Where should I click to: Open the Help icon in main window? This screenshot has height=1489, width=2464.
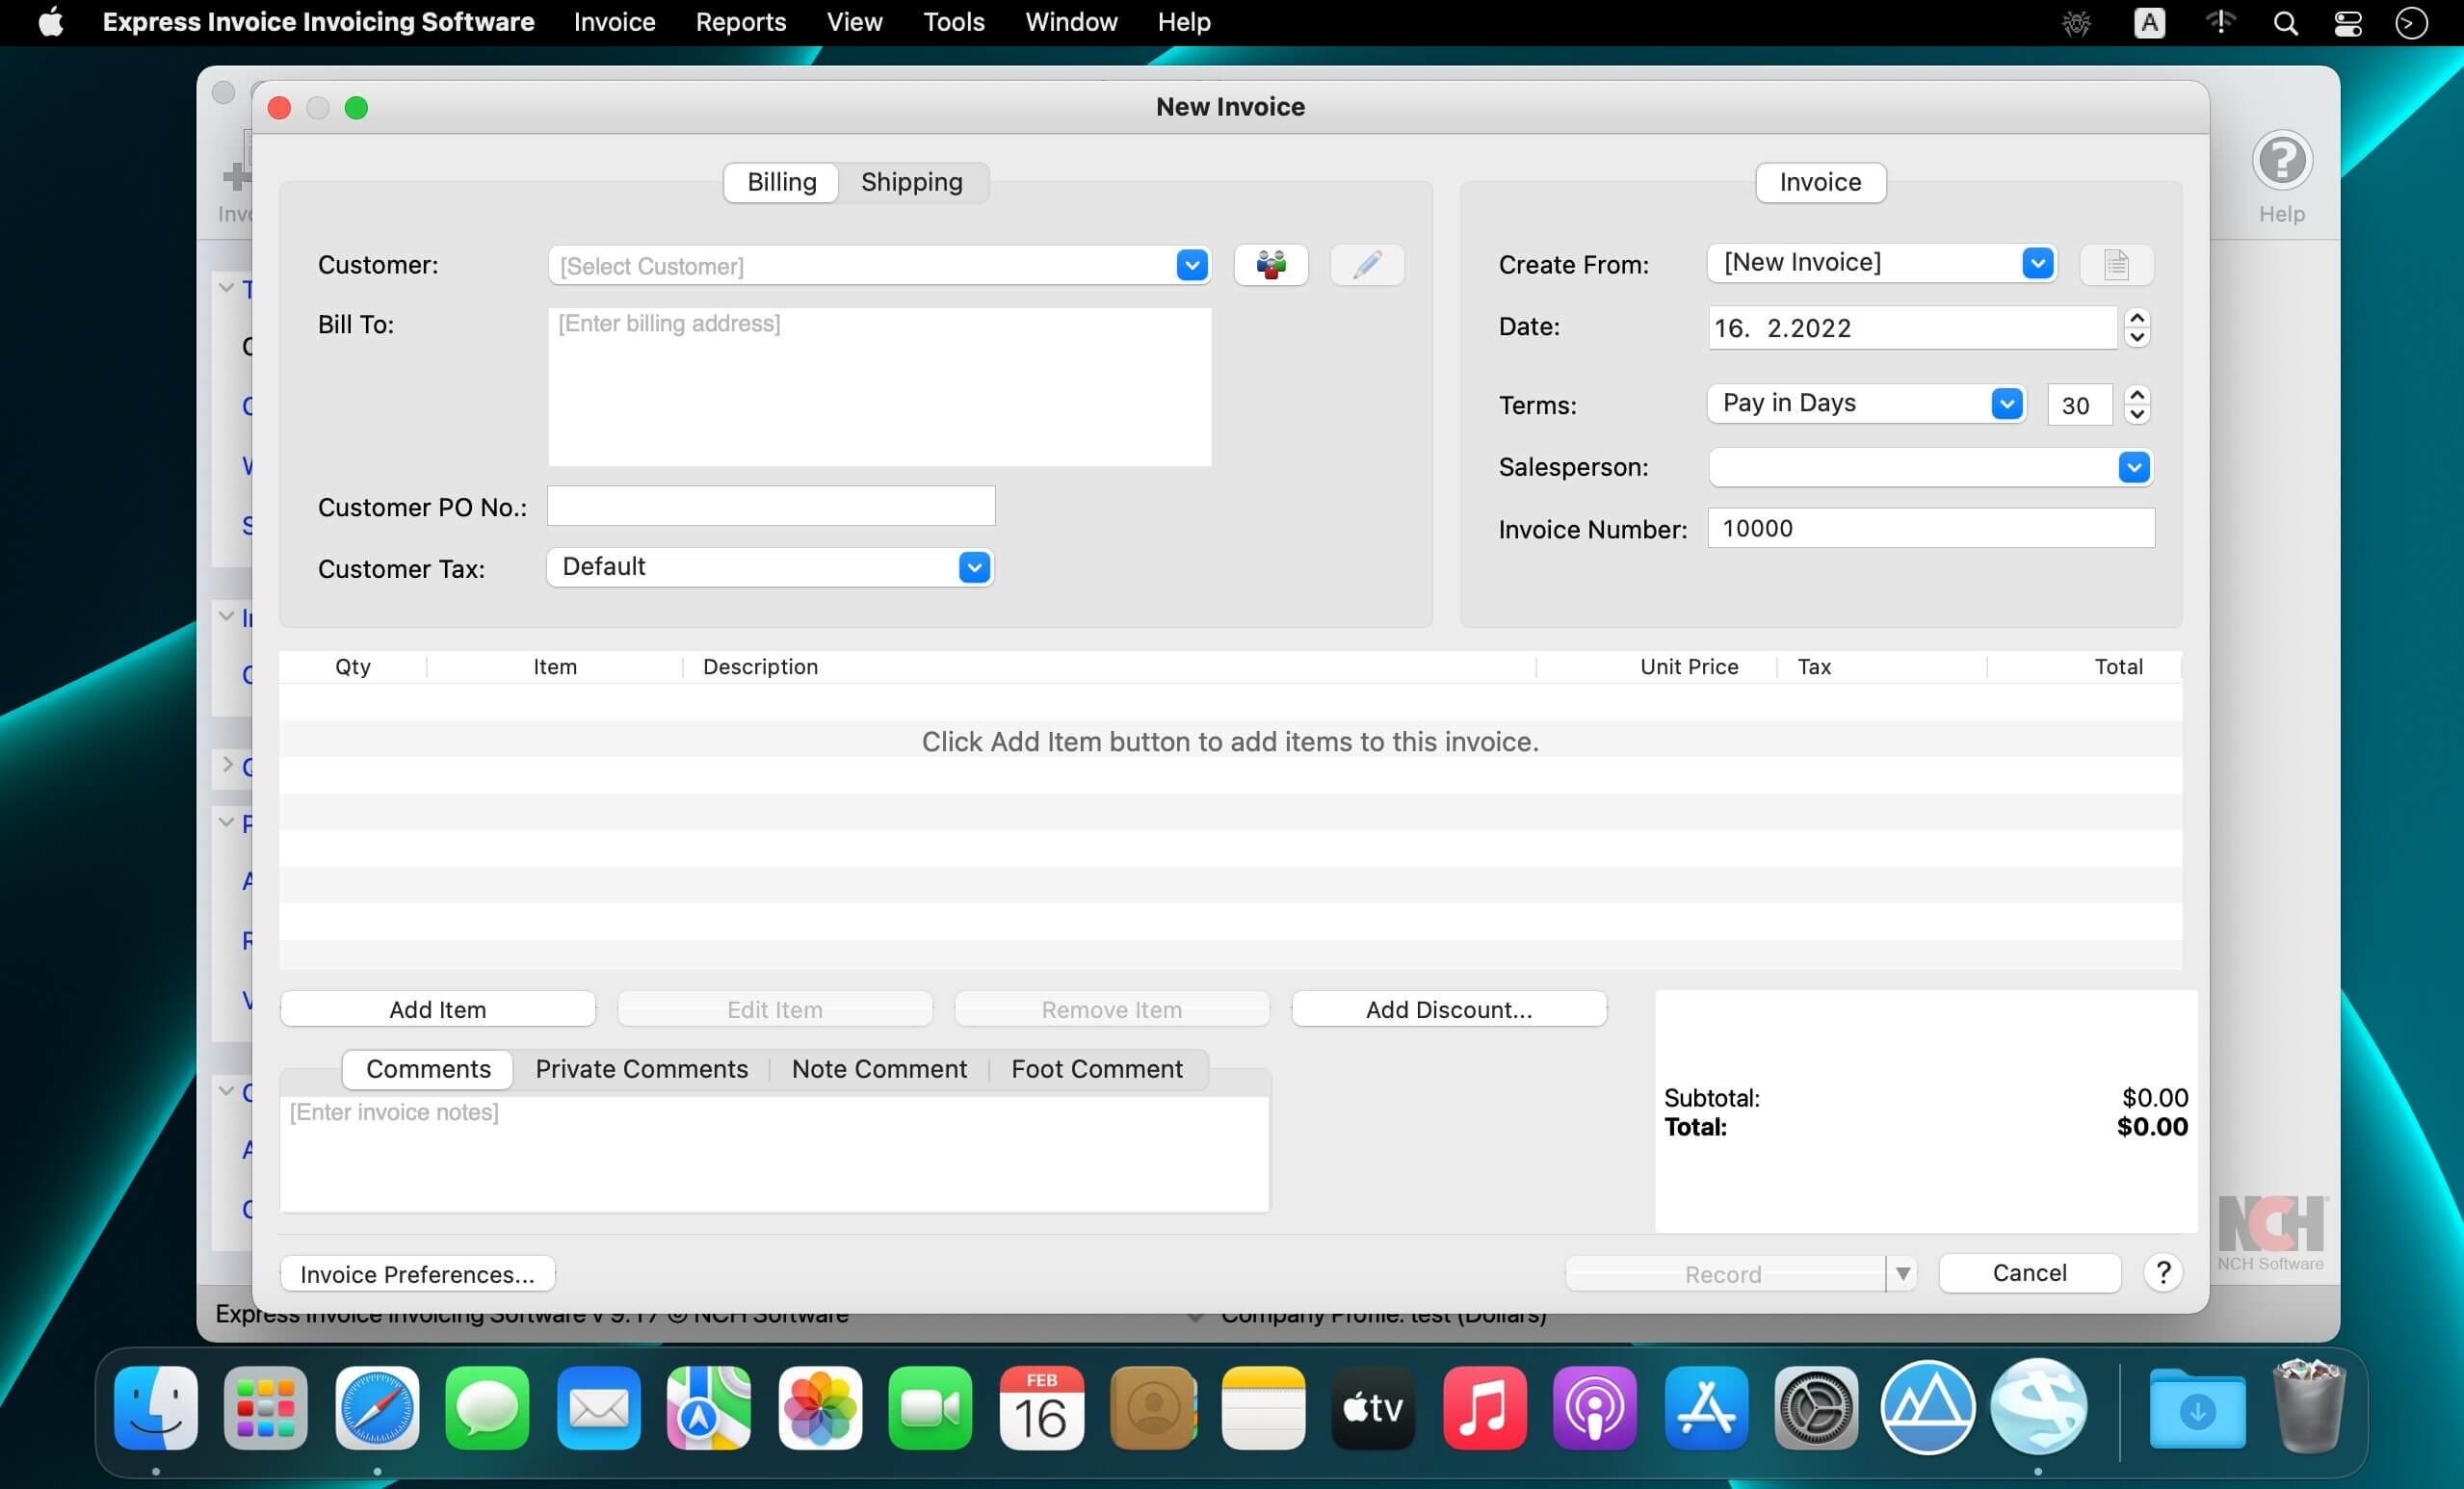(x=2281, y=179)
